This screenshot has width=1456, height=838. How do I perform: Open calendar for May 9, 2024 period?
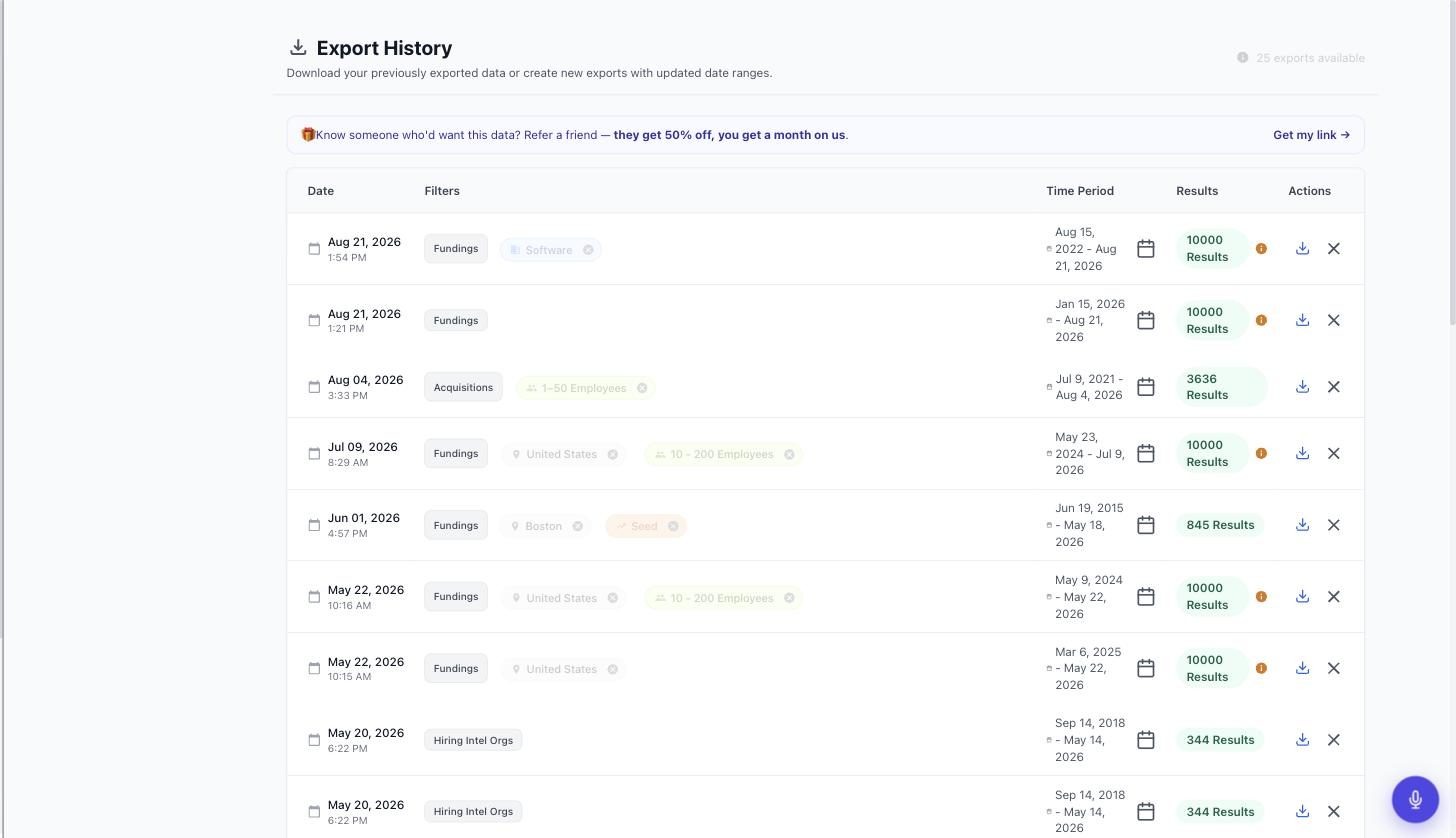coord(1146,596)
